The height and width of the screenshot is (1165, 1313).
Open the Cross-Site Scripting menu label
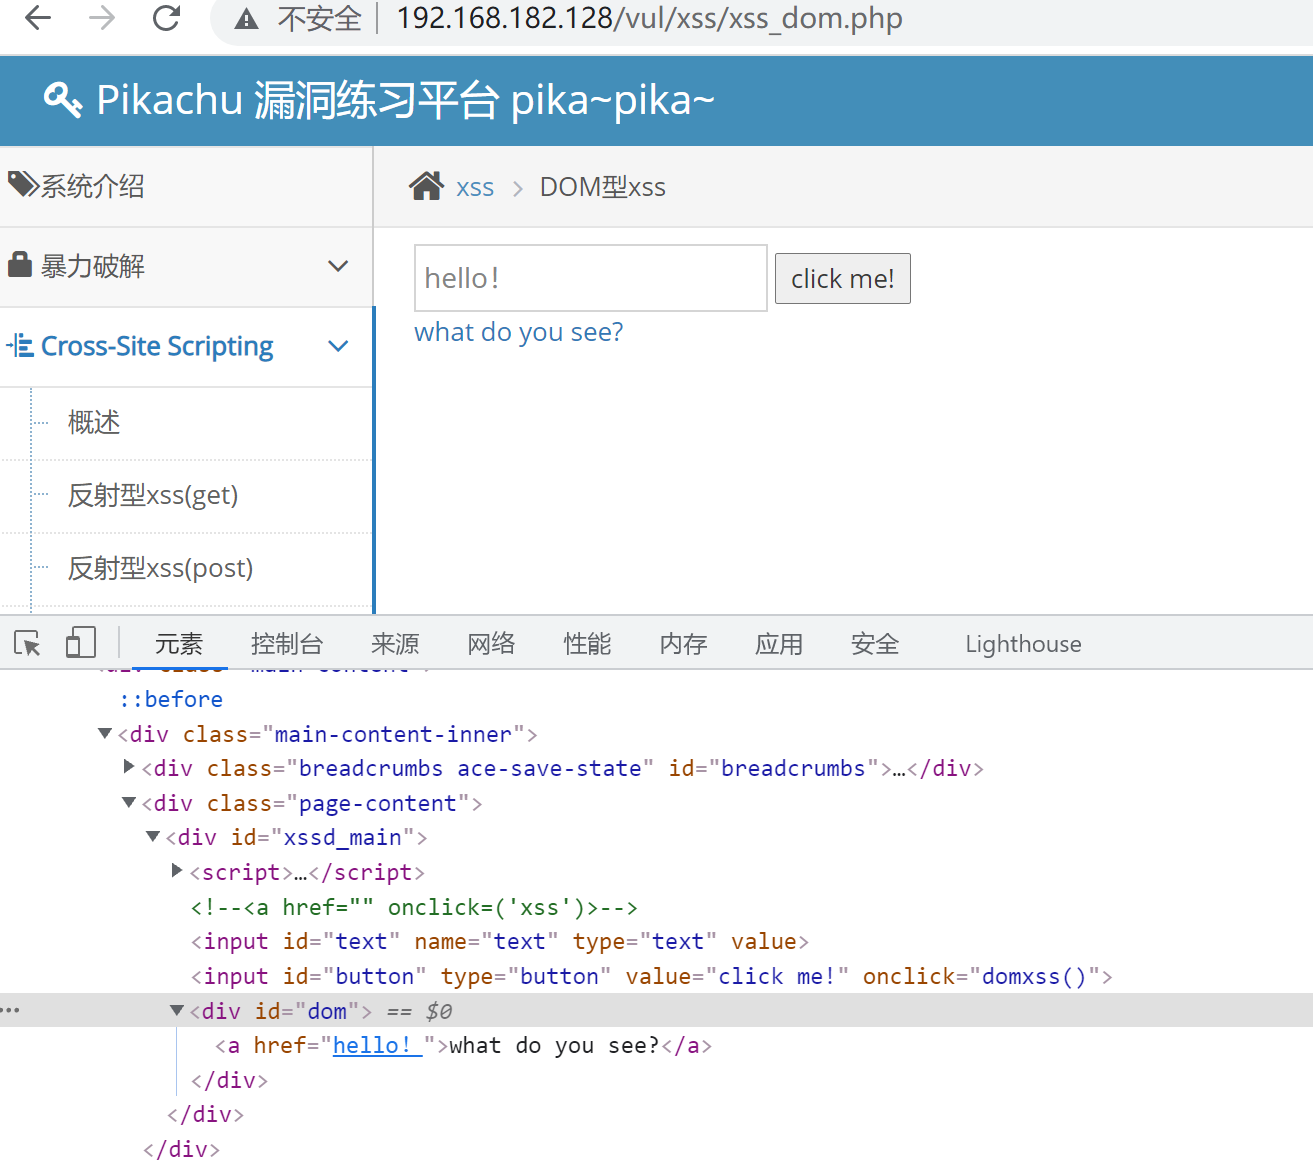(157, 346)
